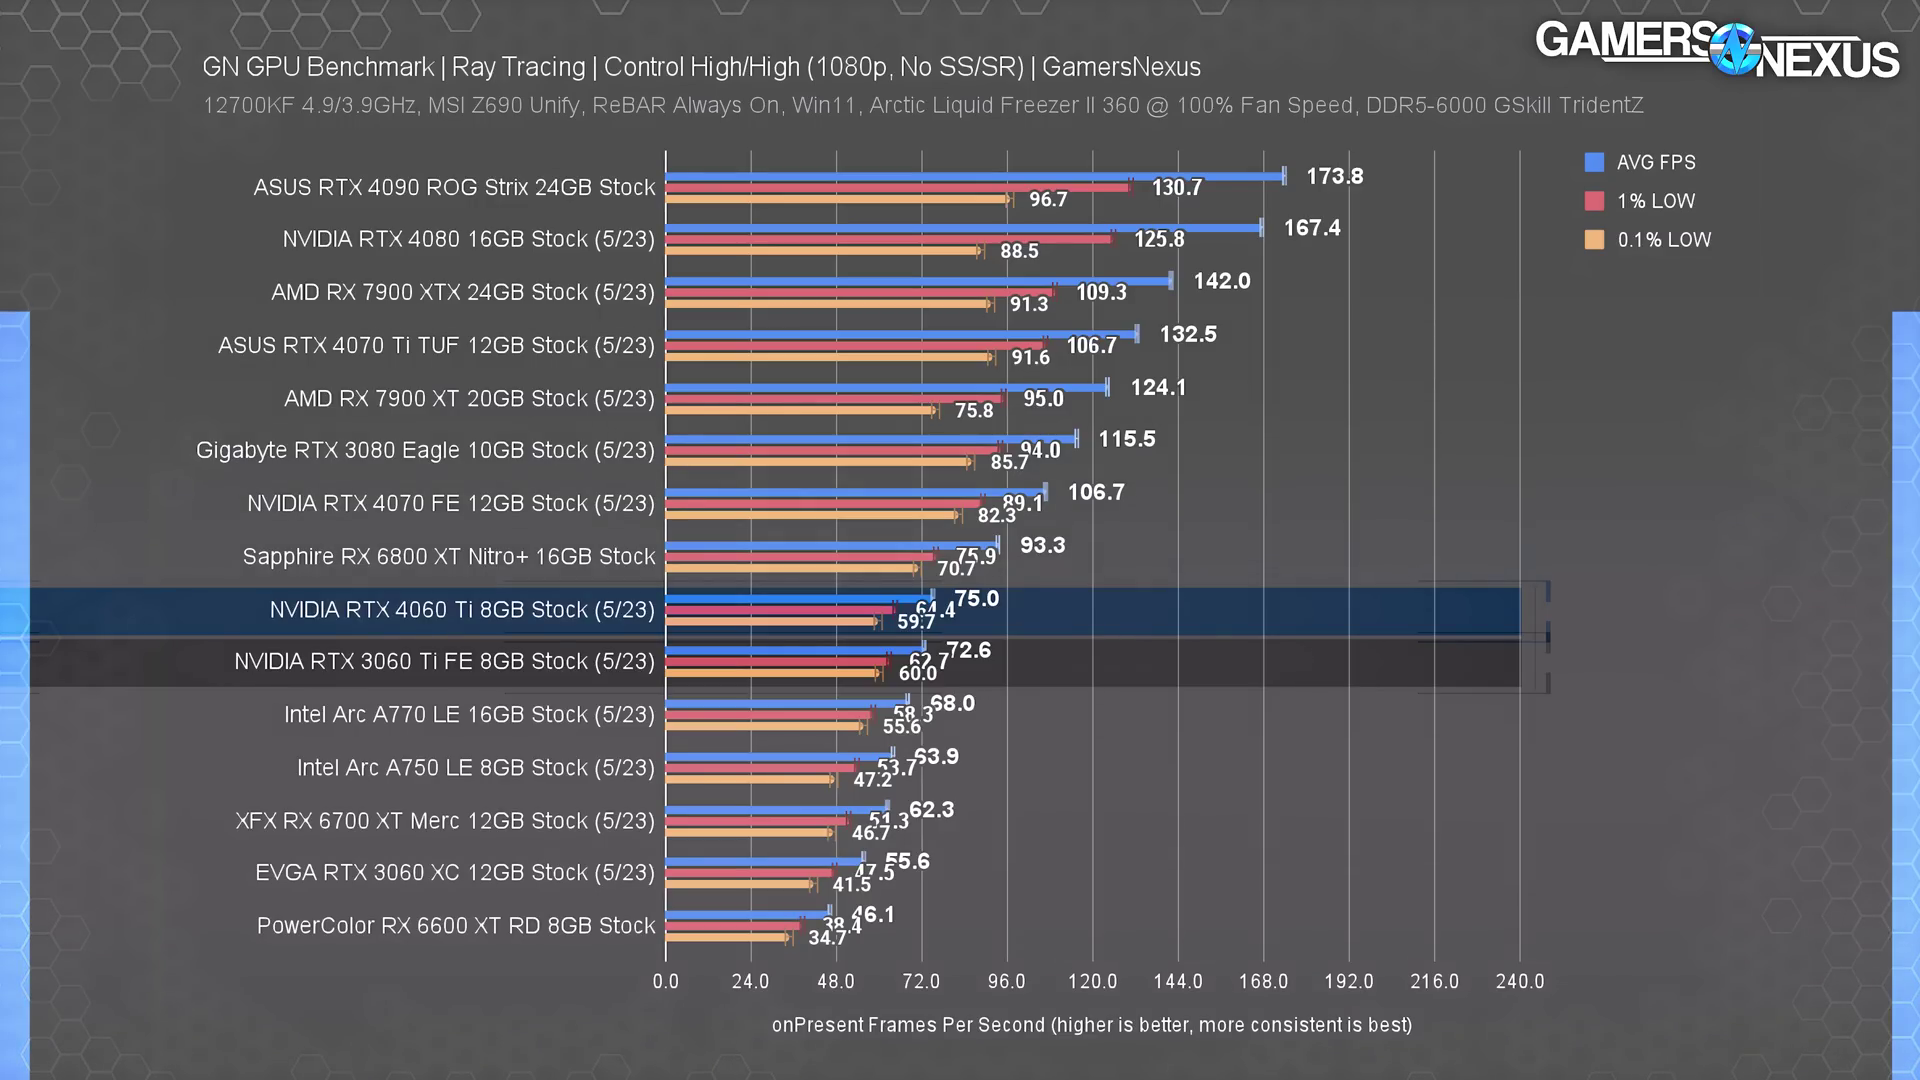The image size is (1920, 1080).
Task: Click the GamersNexus logo icon
Action: pos(1734,49)
